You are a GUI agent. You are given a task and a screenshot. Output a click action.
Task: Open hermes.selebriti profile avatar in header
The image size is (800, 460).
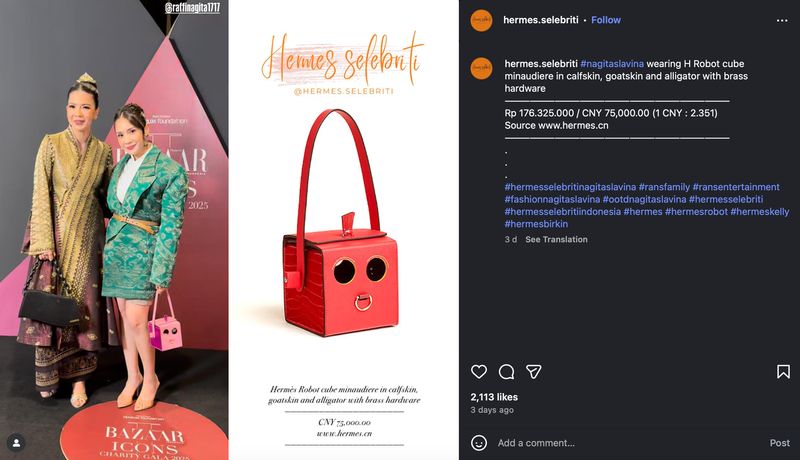pyautogui.click(x=481, y=20)
